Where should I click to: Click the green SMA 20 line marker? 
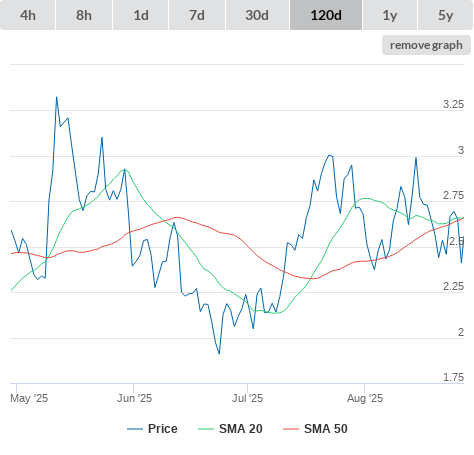206,429
